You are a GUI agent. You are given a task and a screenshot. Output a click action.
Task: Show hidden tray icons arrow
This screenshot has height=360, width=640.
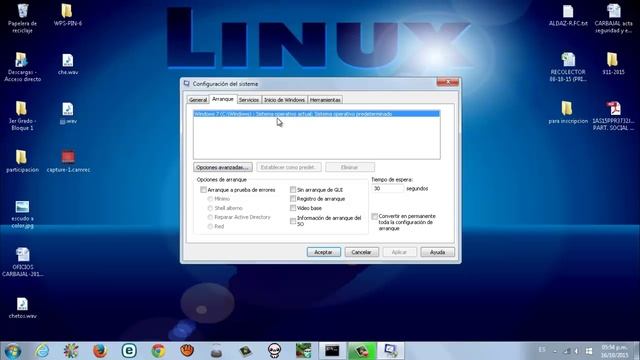pos(555,351)
